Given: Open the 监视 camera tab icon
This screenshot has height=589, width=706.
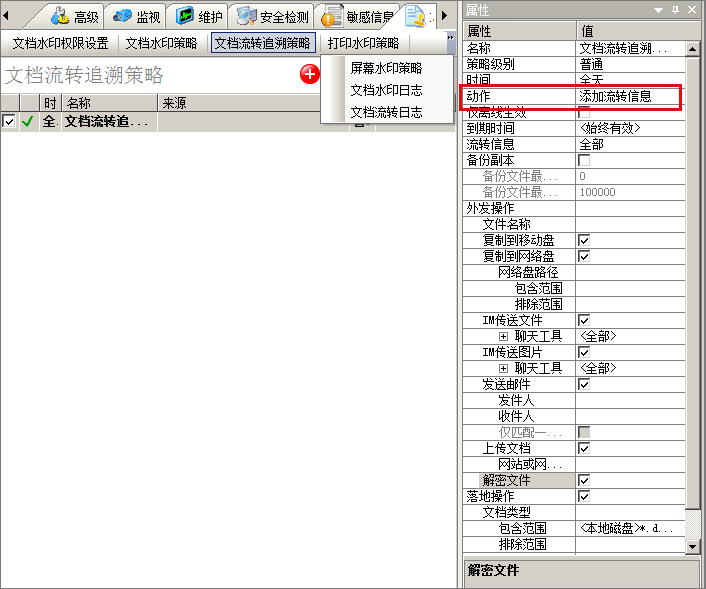Looking at the screenshot, I should coord(122,16).
